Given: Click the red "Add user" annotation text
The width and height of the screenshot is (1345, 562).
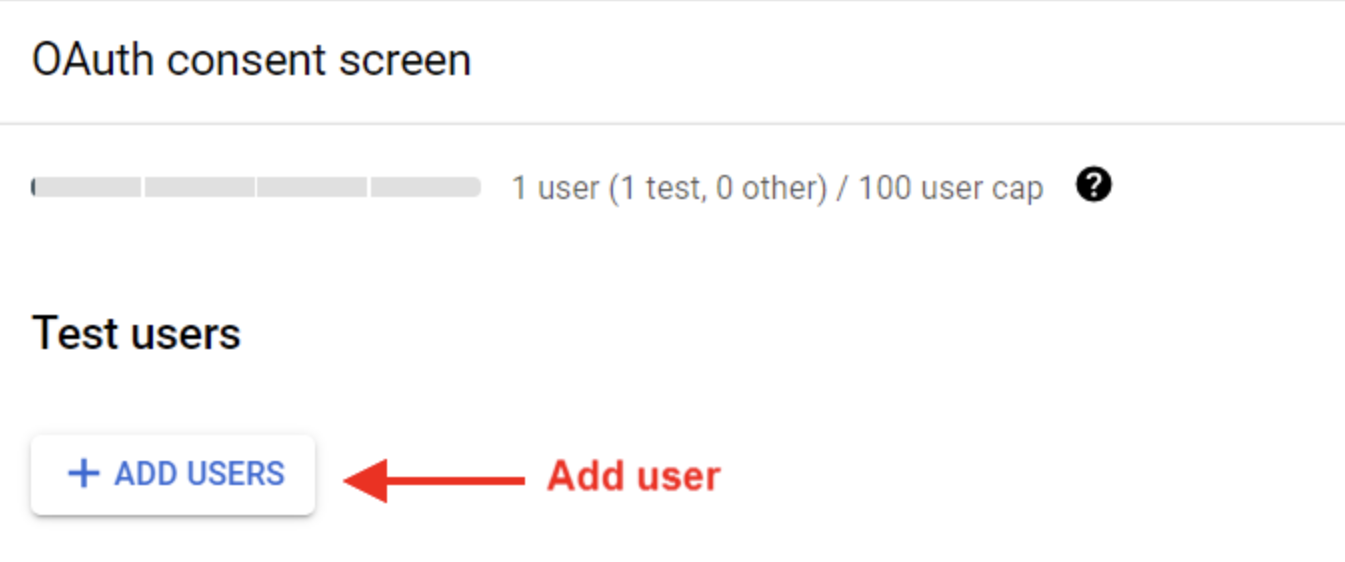Looking at the screenshot, I should pyautogui.click(x=633, y=476).
